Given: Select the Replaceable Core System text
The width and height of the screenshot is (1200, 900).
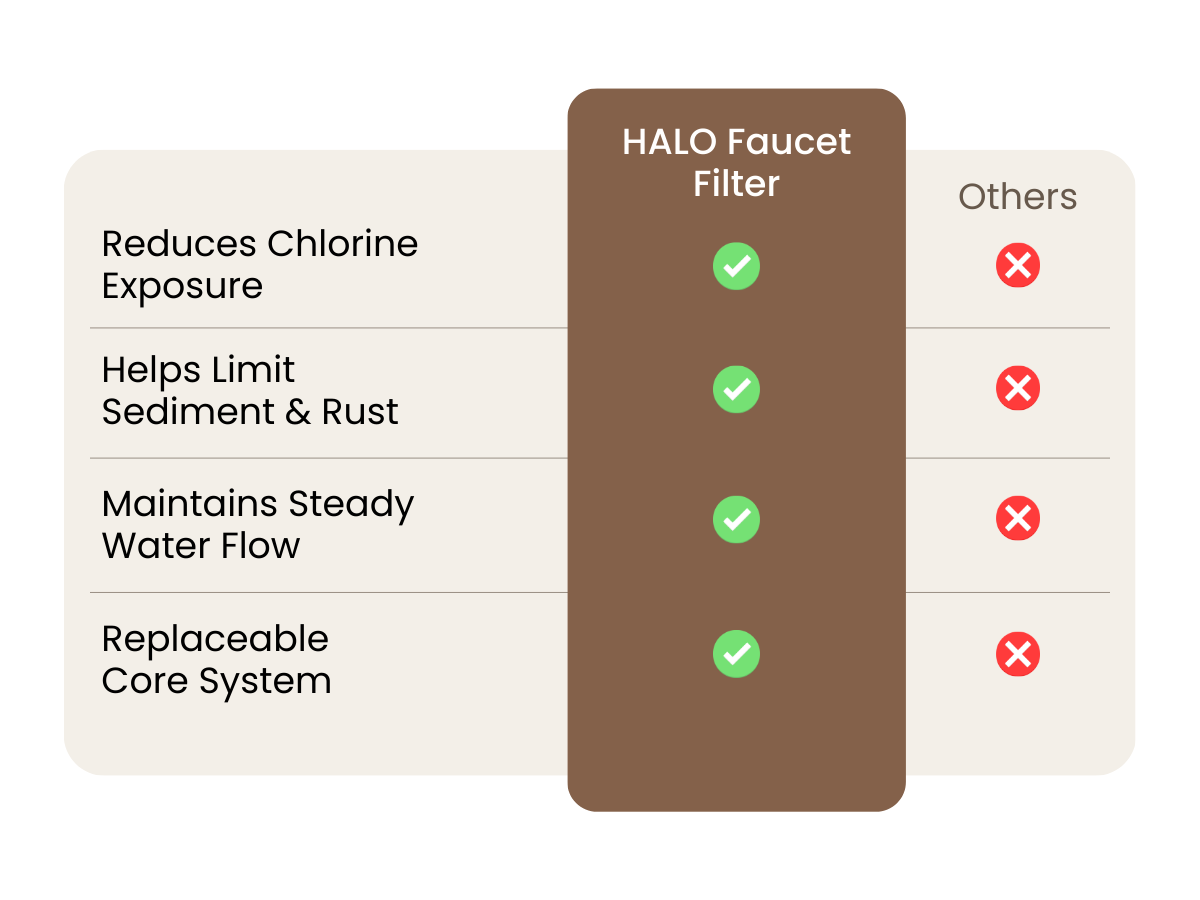Looking at the screenshot, I should point(216,659).
